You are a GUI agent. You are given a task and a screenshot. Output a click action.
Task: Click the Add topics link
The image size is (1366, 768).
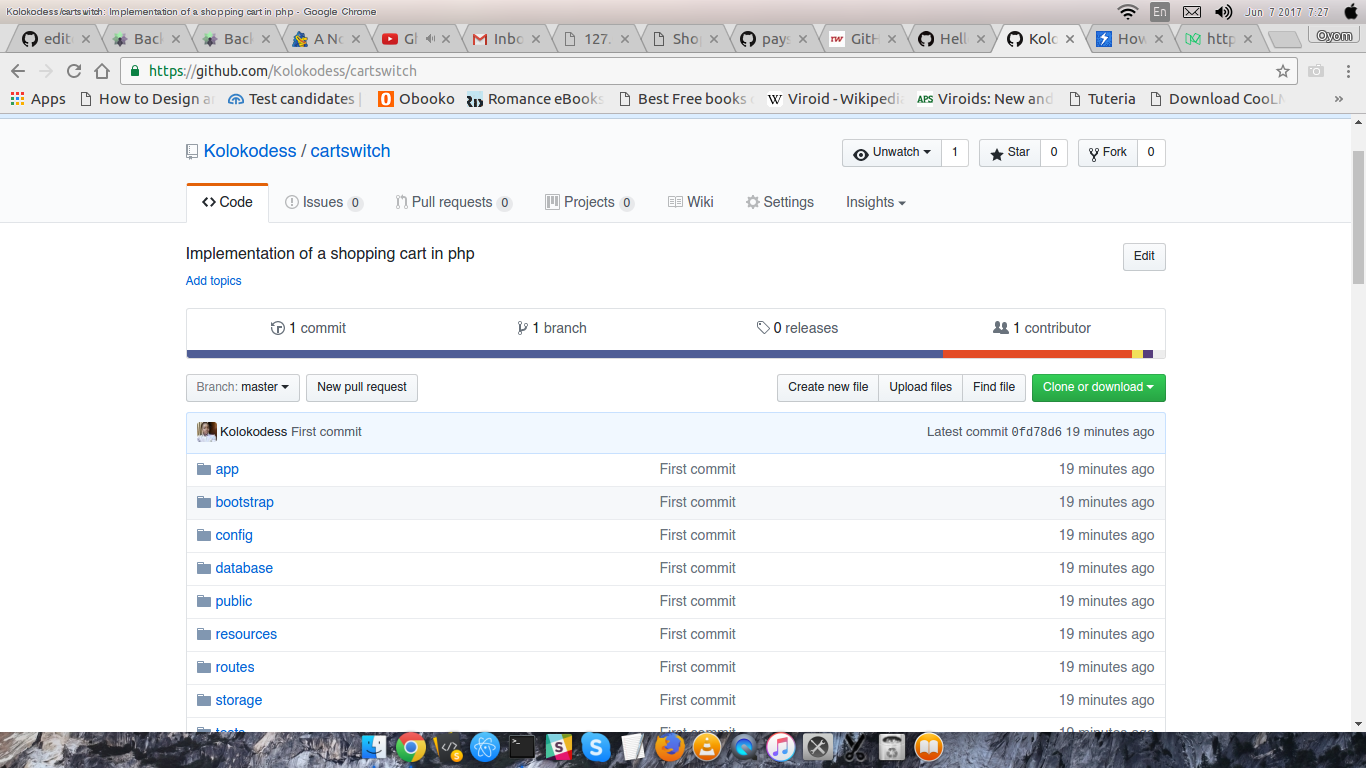click(x=214, y=281)
